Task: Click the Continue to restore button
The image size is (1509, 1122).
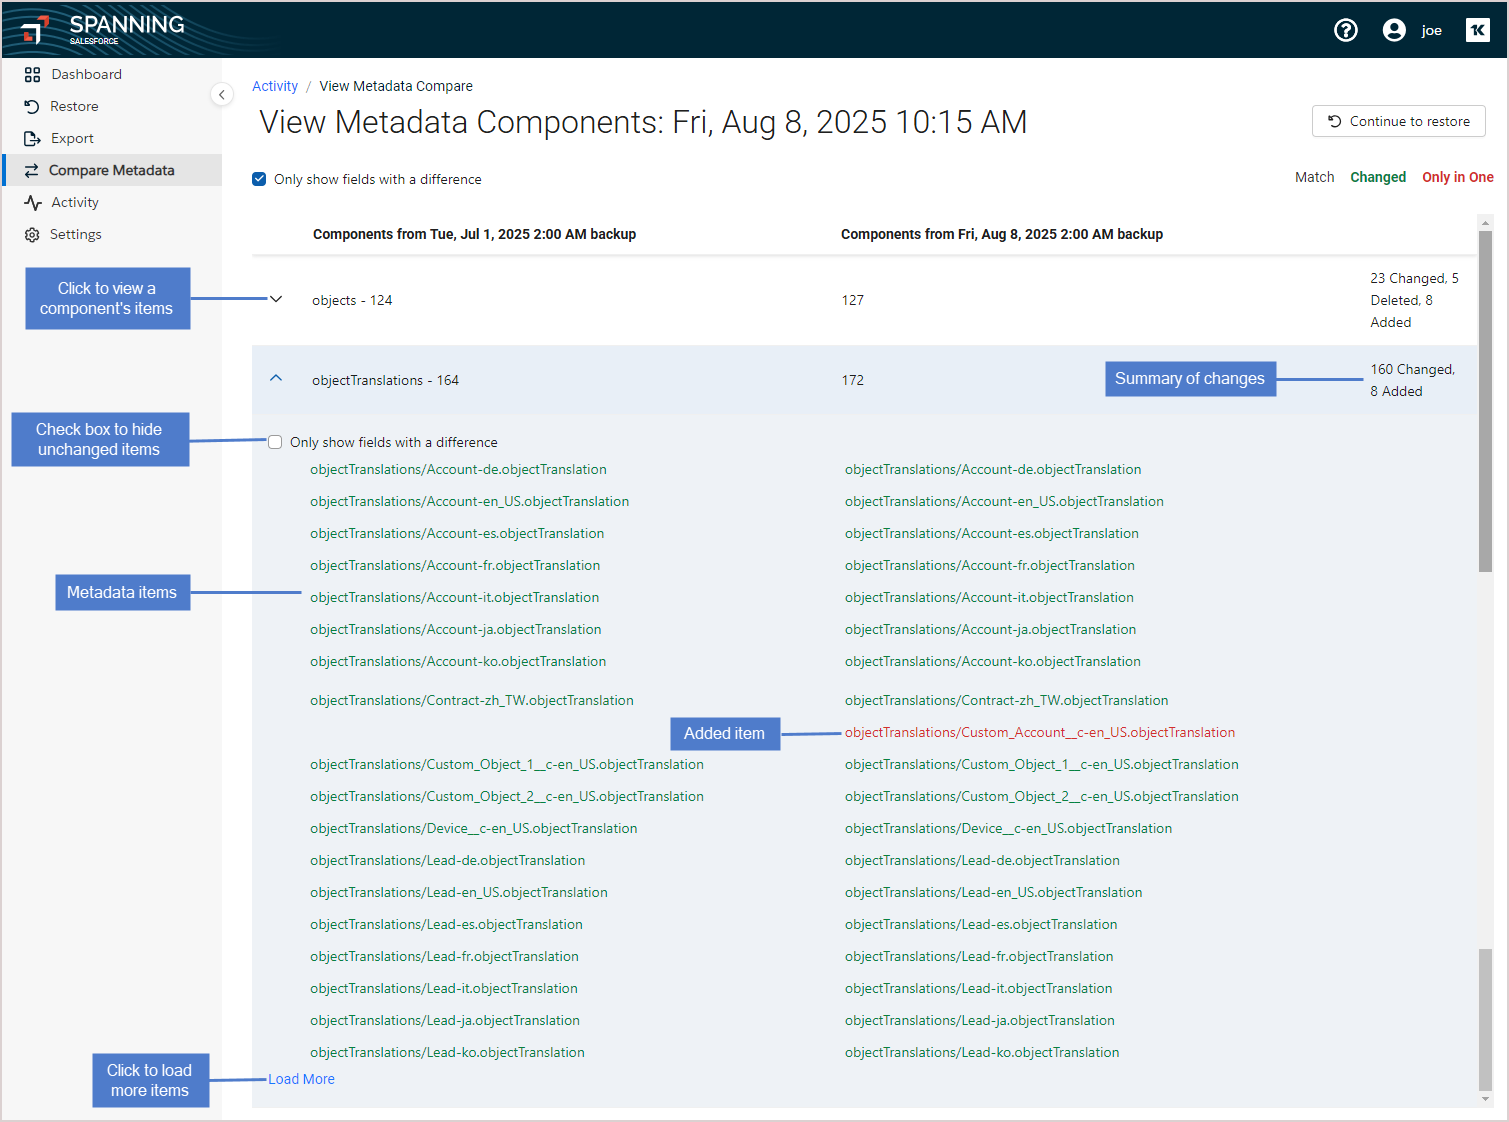Action: coord(1398,121)
